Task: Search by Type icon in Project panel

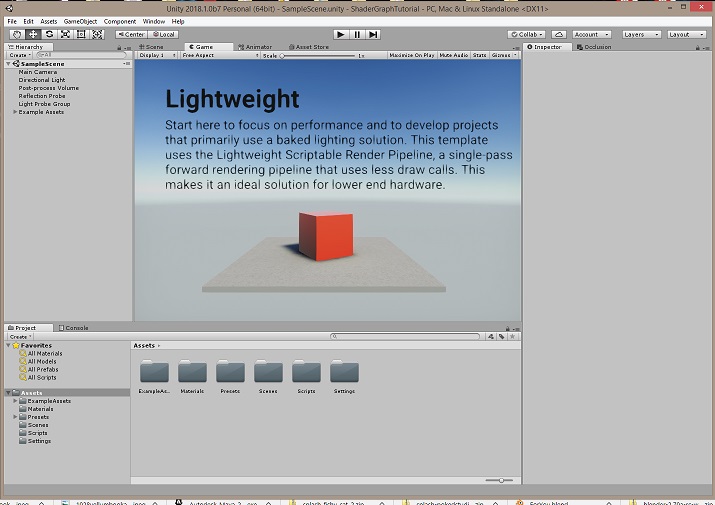Action: pos(491,337)
